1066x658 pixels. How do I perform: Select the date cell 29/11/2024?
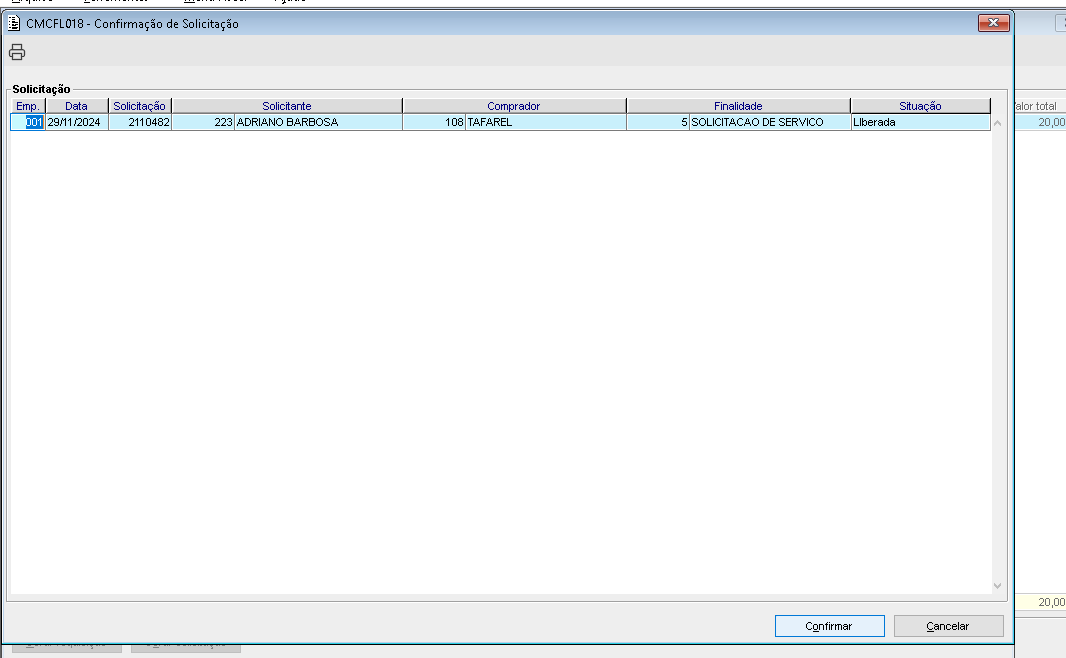click(77, 123)
